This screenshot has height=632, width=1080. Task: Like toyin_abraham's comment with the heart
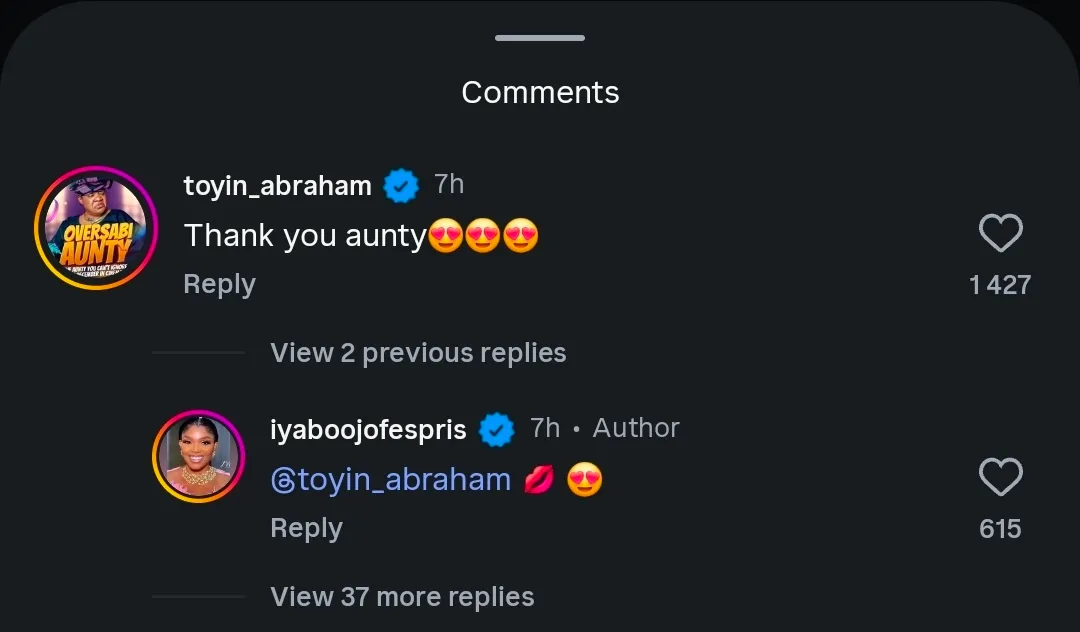pyautogui.click(x=1000, y=234)
